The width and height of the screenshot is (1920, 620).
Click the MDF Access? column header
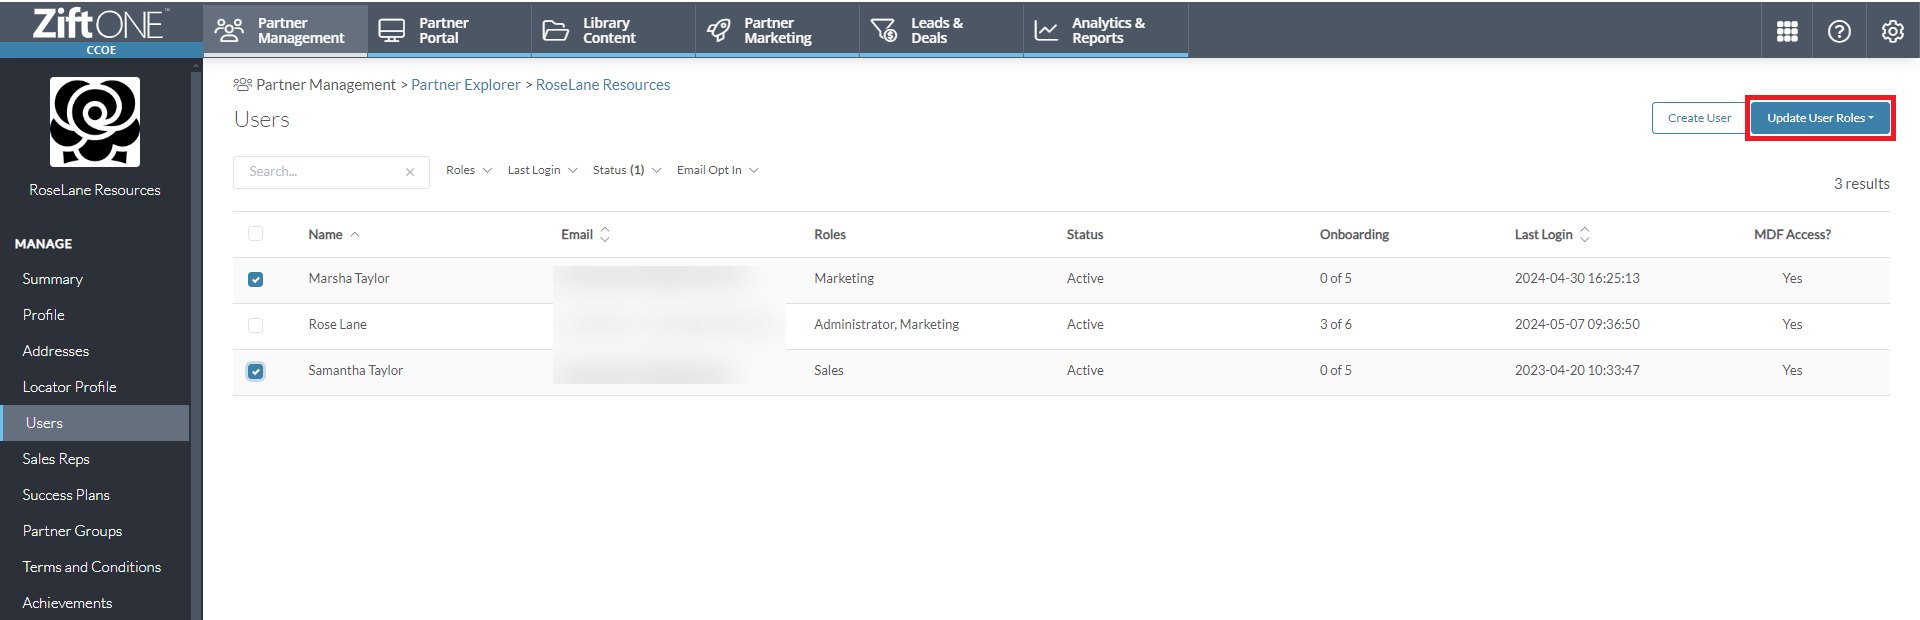(1792, 235)
